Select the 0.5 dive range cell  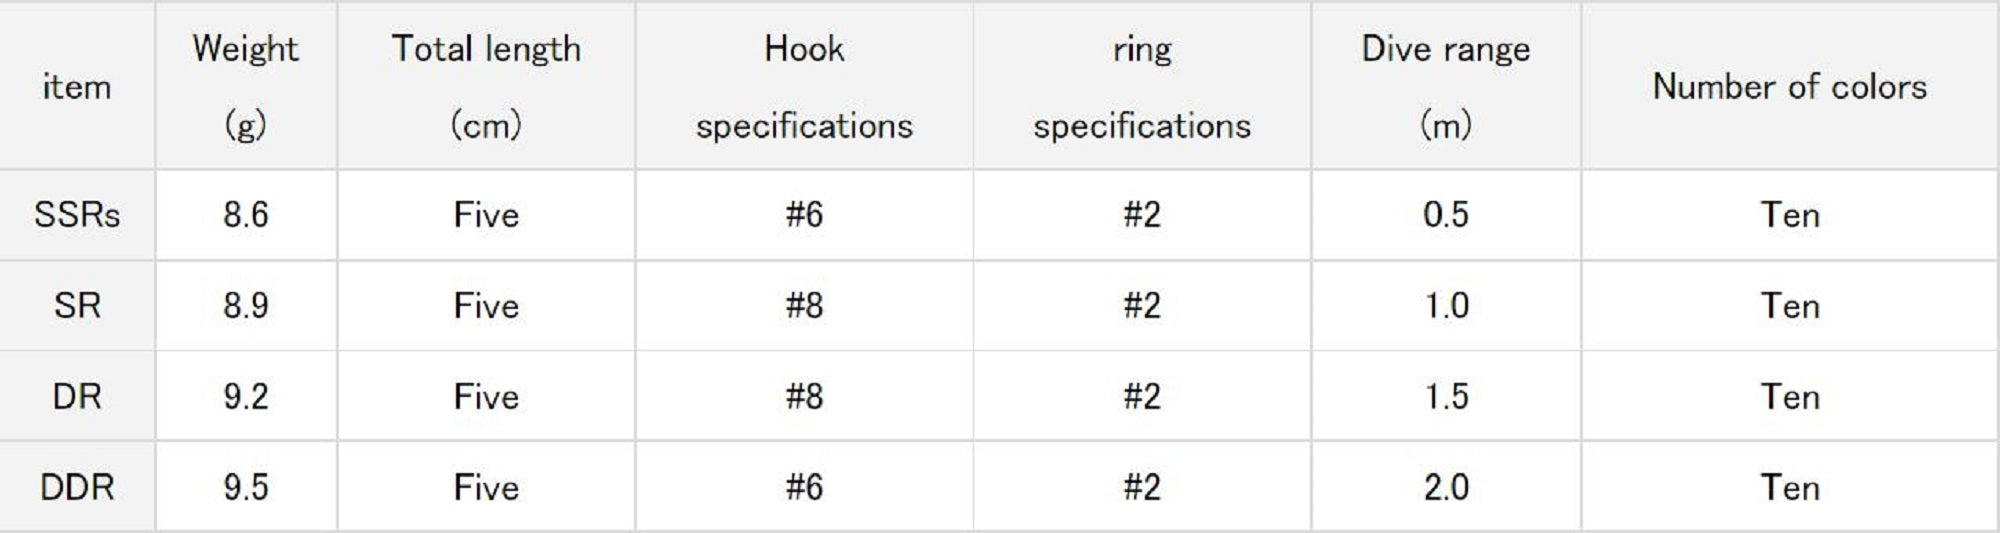tap(1446, 215)
